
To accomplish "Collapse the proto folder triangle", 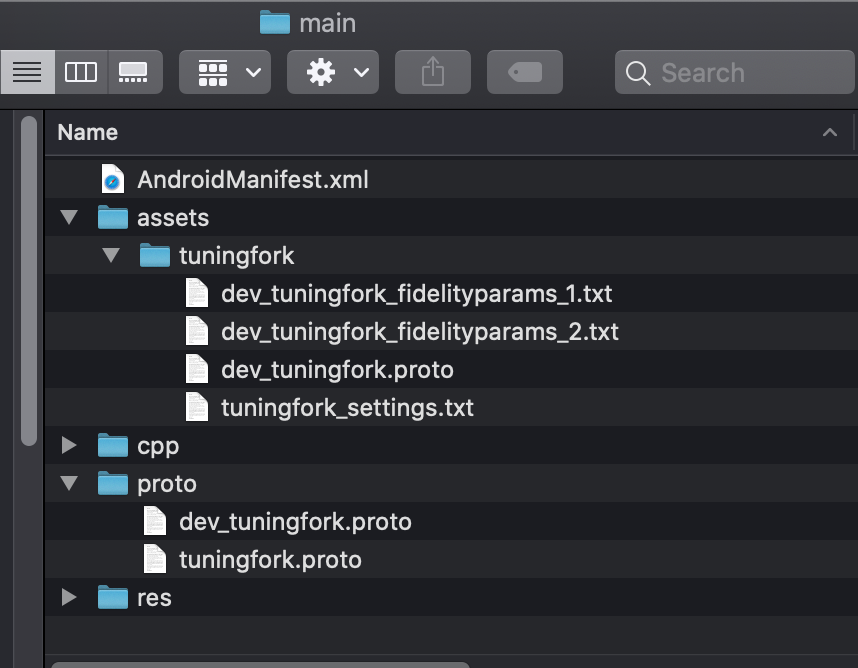I will 69,484.
